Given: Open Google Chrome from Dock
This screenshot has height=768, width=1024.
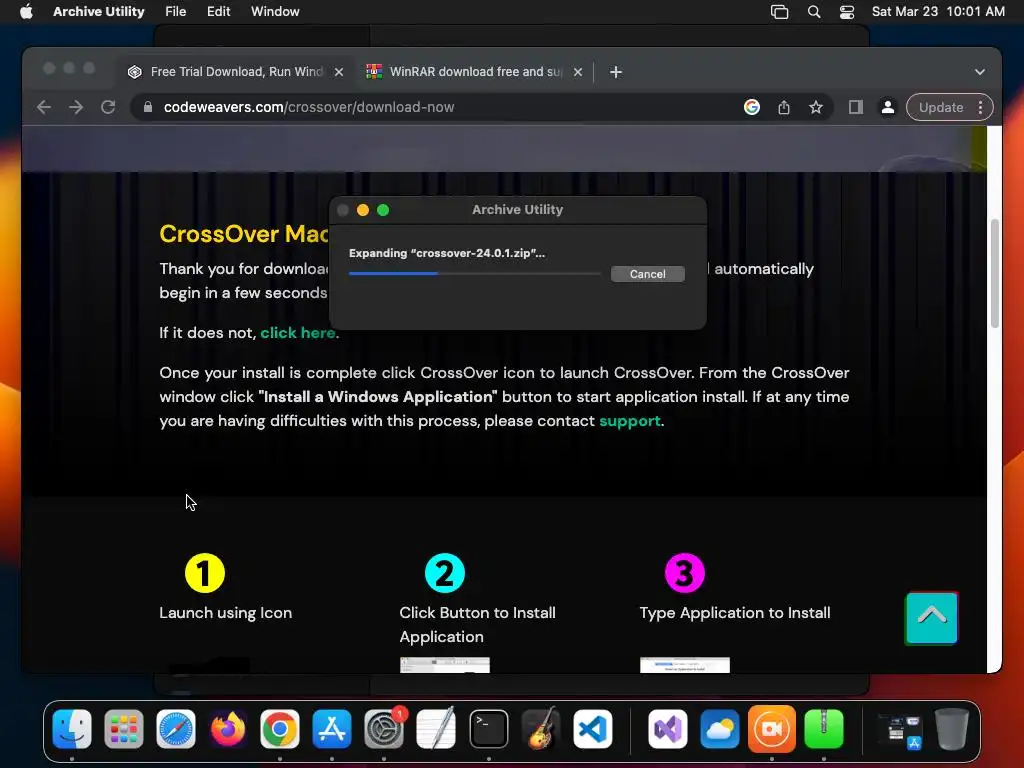Looking at the screenshot, I should [280, 729].
